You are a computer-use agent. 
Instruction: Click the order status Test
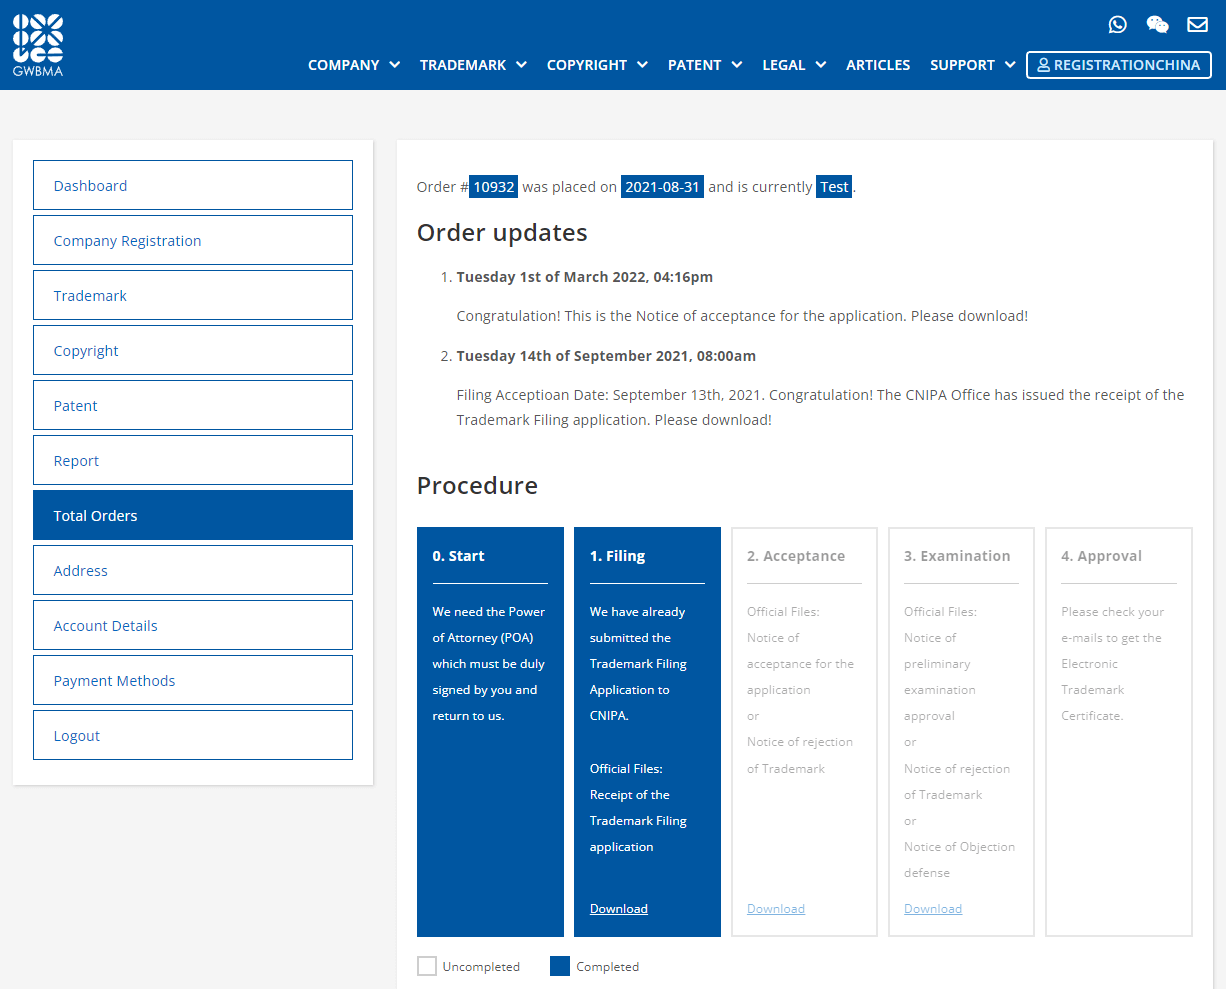pyautogui.click(x=834, y=186)
